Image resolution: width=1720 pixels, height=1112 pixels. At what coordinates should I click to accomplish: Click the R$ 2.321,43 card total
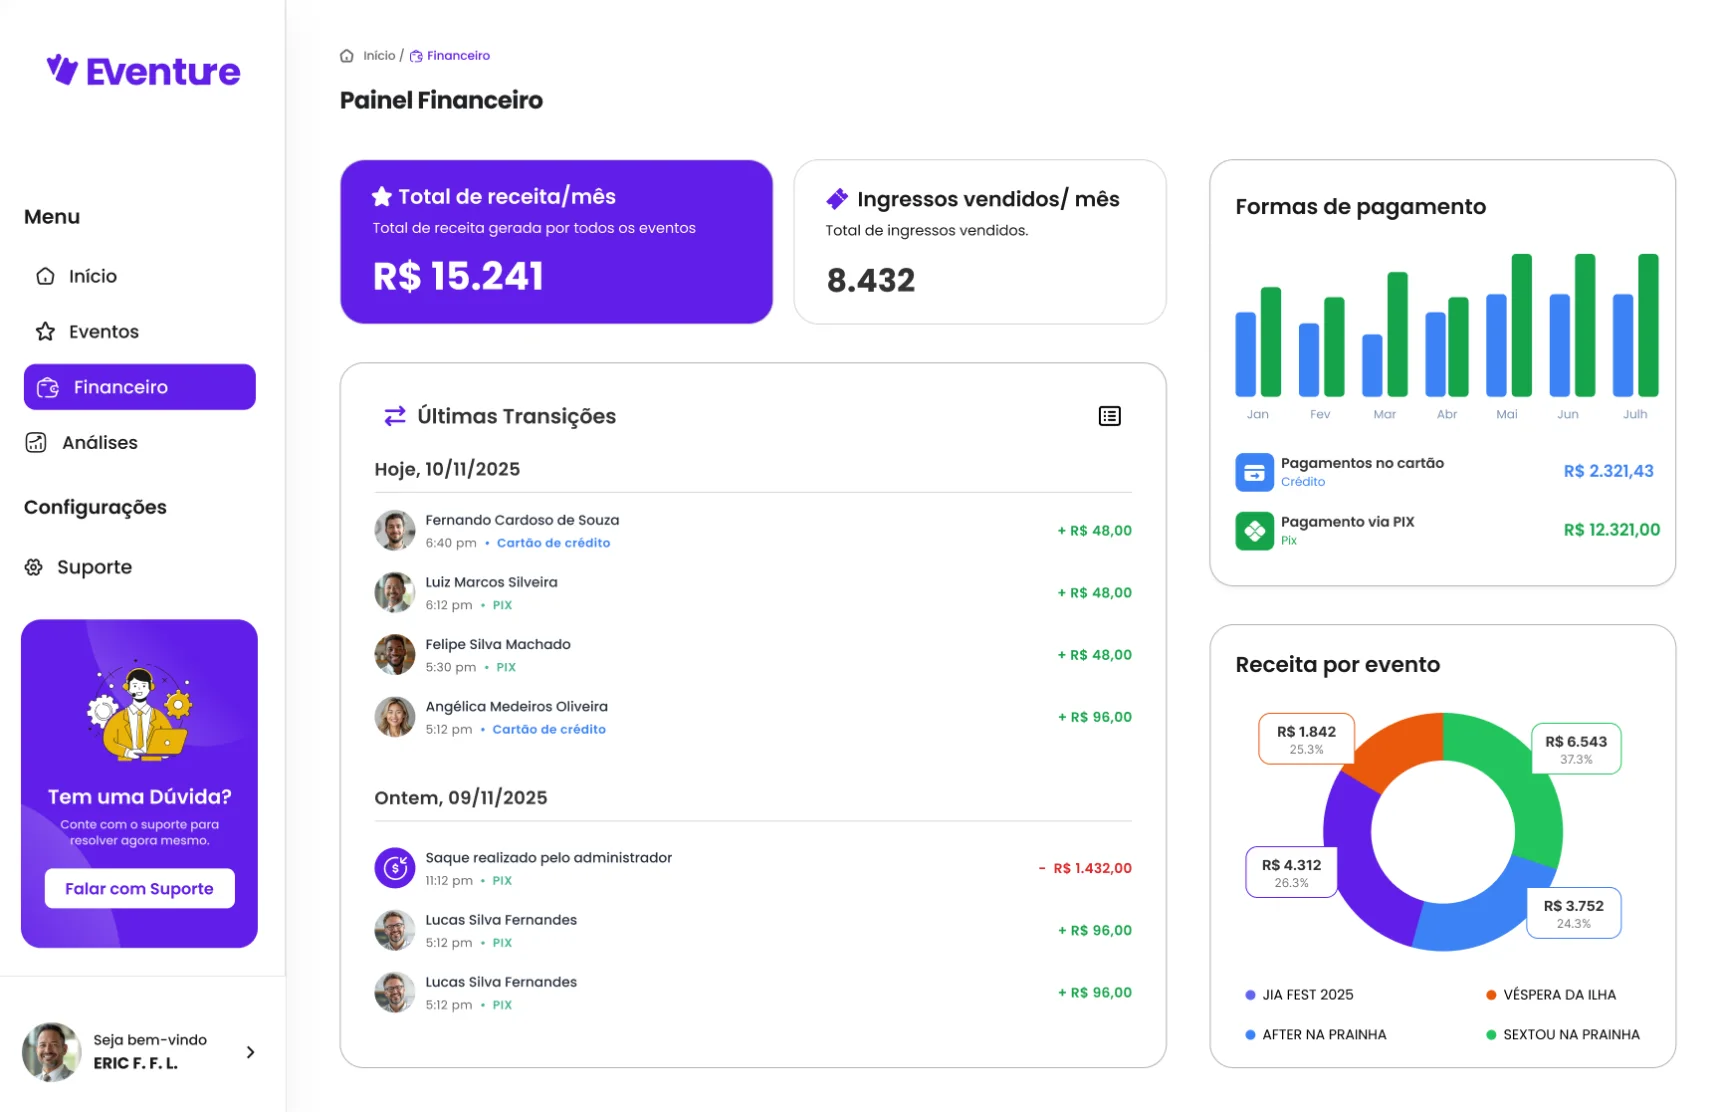tap(1608, 471)
